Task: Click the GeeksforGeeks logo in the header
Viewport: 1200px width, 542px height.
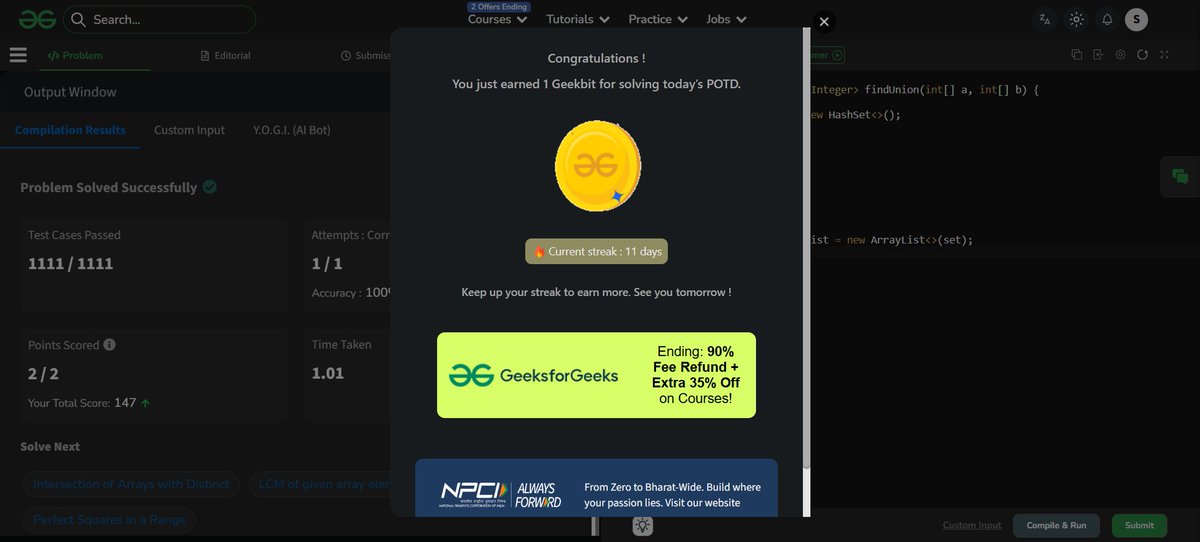Action: (x=35, y=19)
